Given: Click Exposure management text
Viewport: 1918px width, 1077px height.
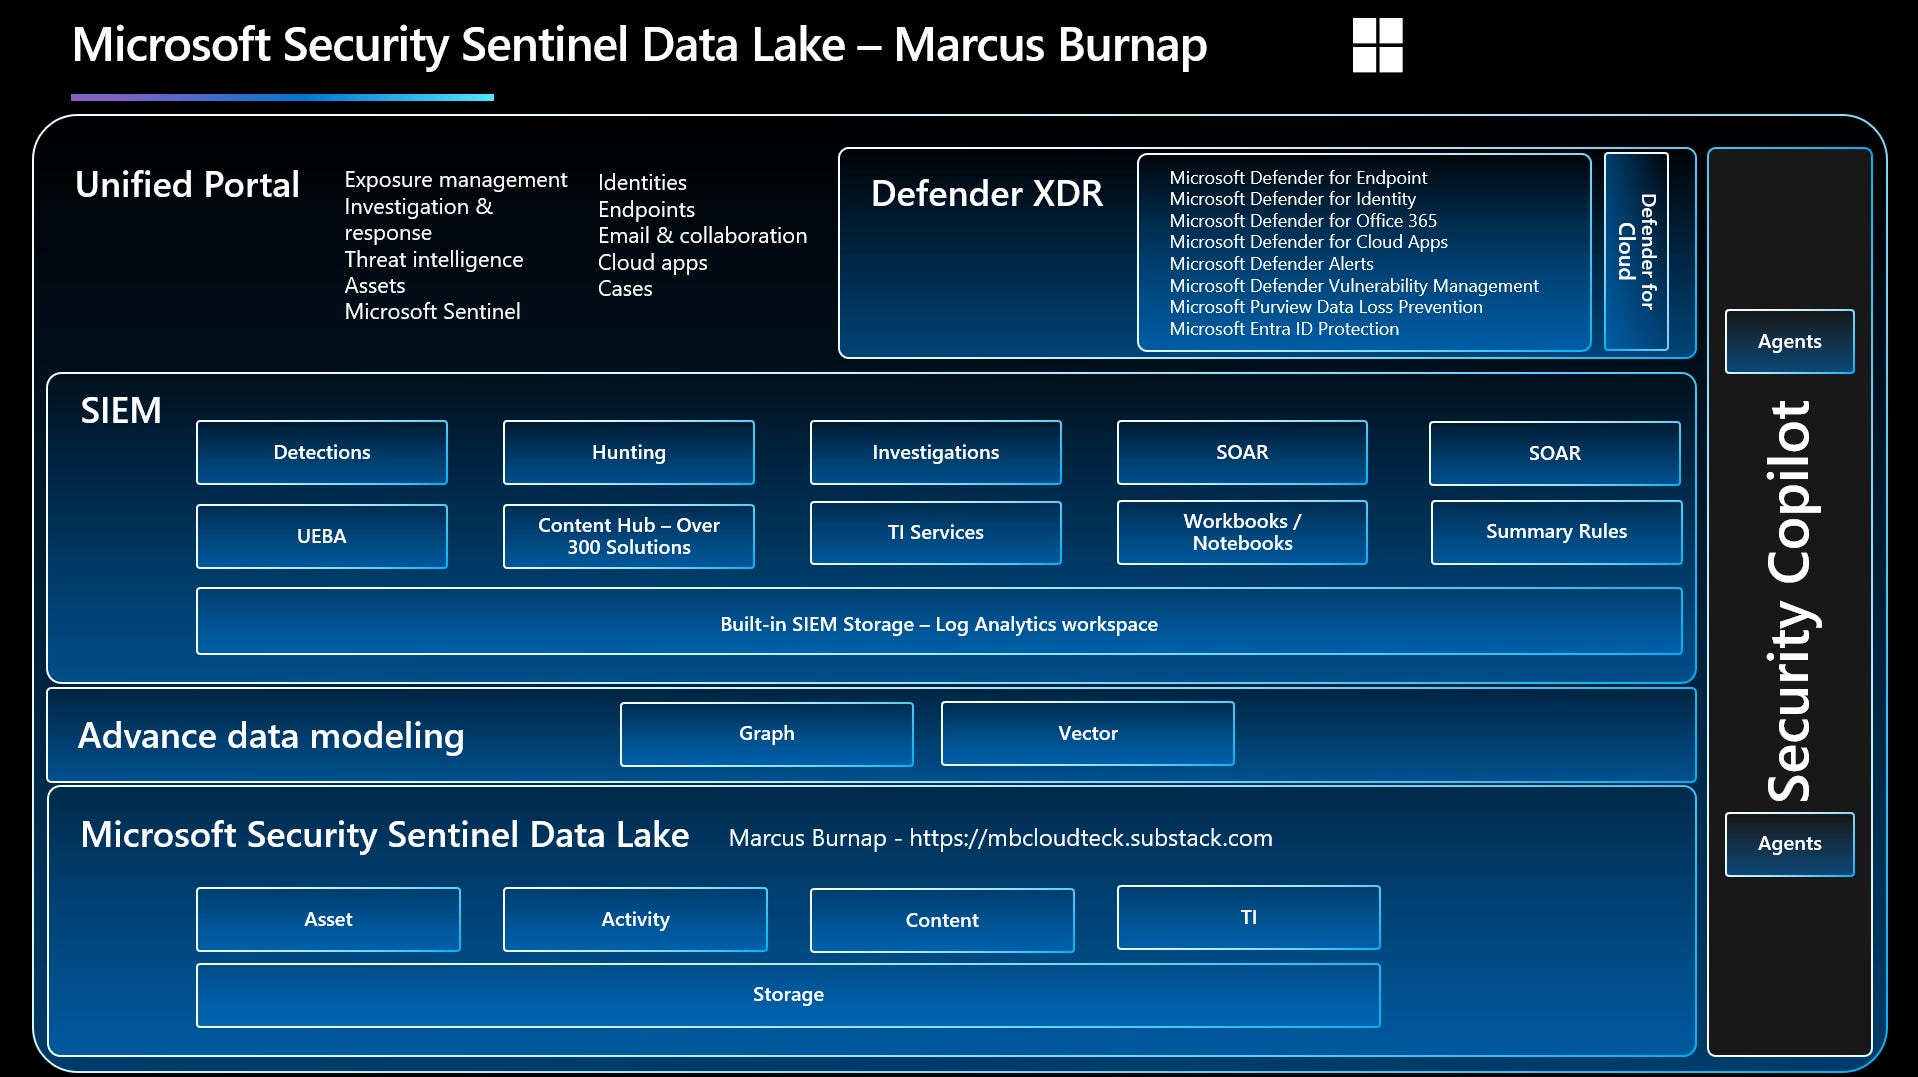Looking at the screenshot, I should [x=456, y=180].
